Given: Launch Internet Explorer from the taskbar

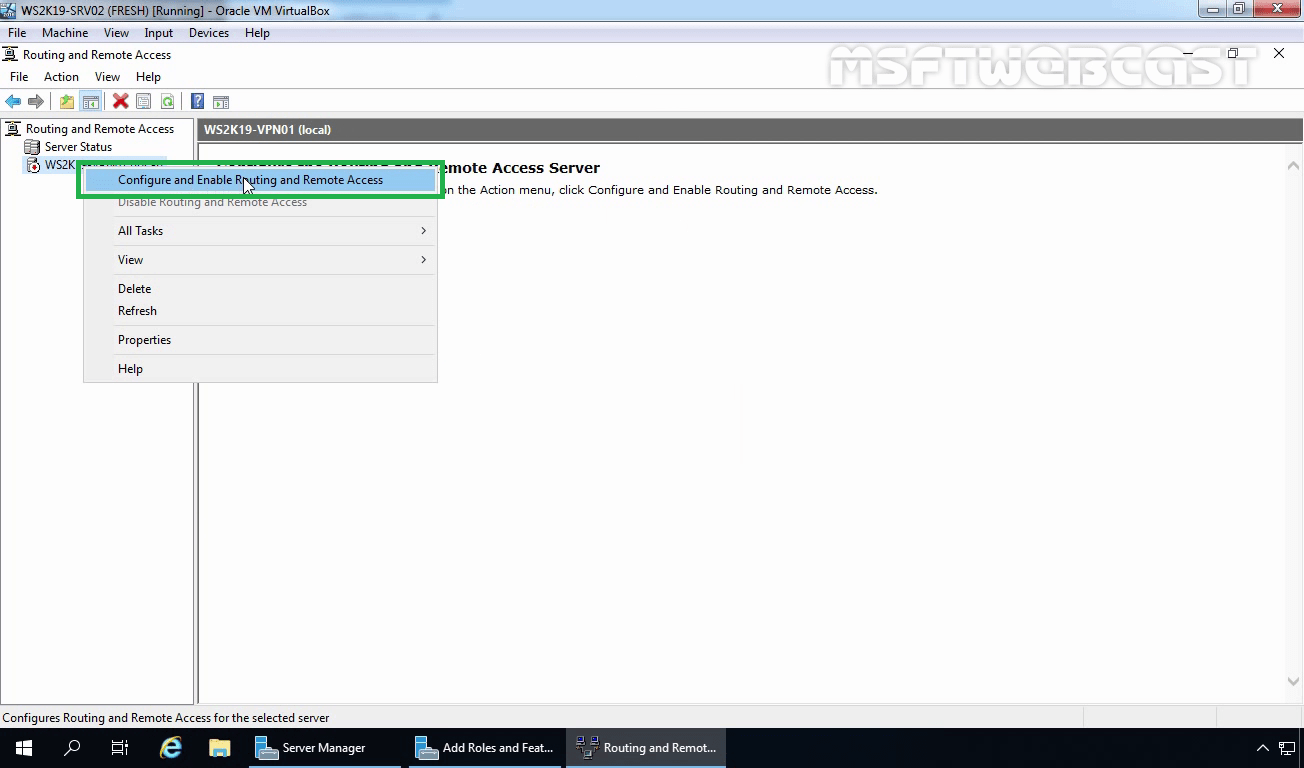Looking at the screenshot, I should click(171, 748).
